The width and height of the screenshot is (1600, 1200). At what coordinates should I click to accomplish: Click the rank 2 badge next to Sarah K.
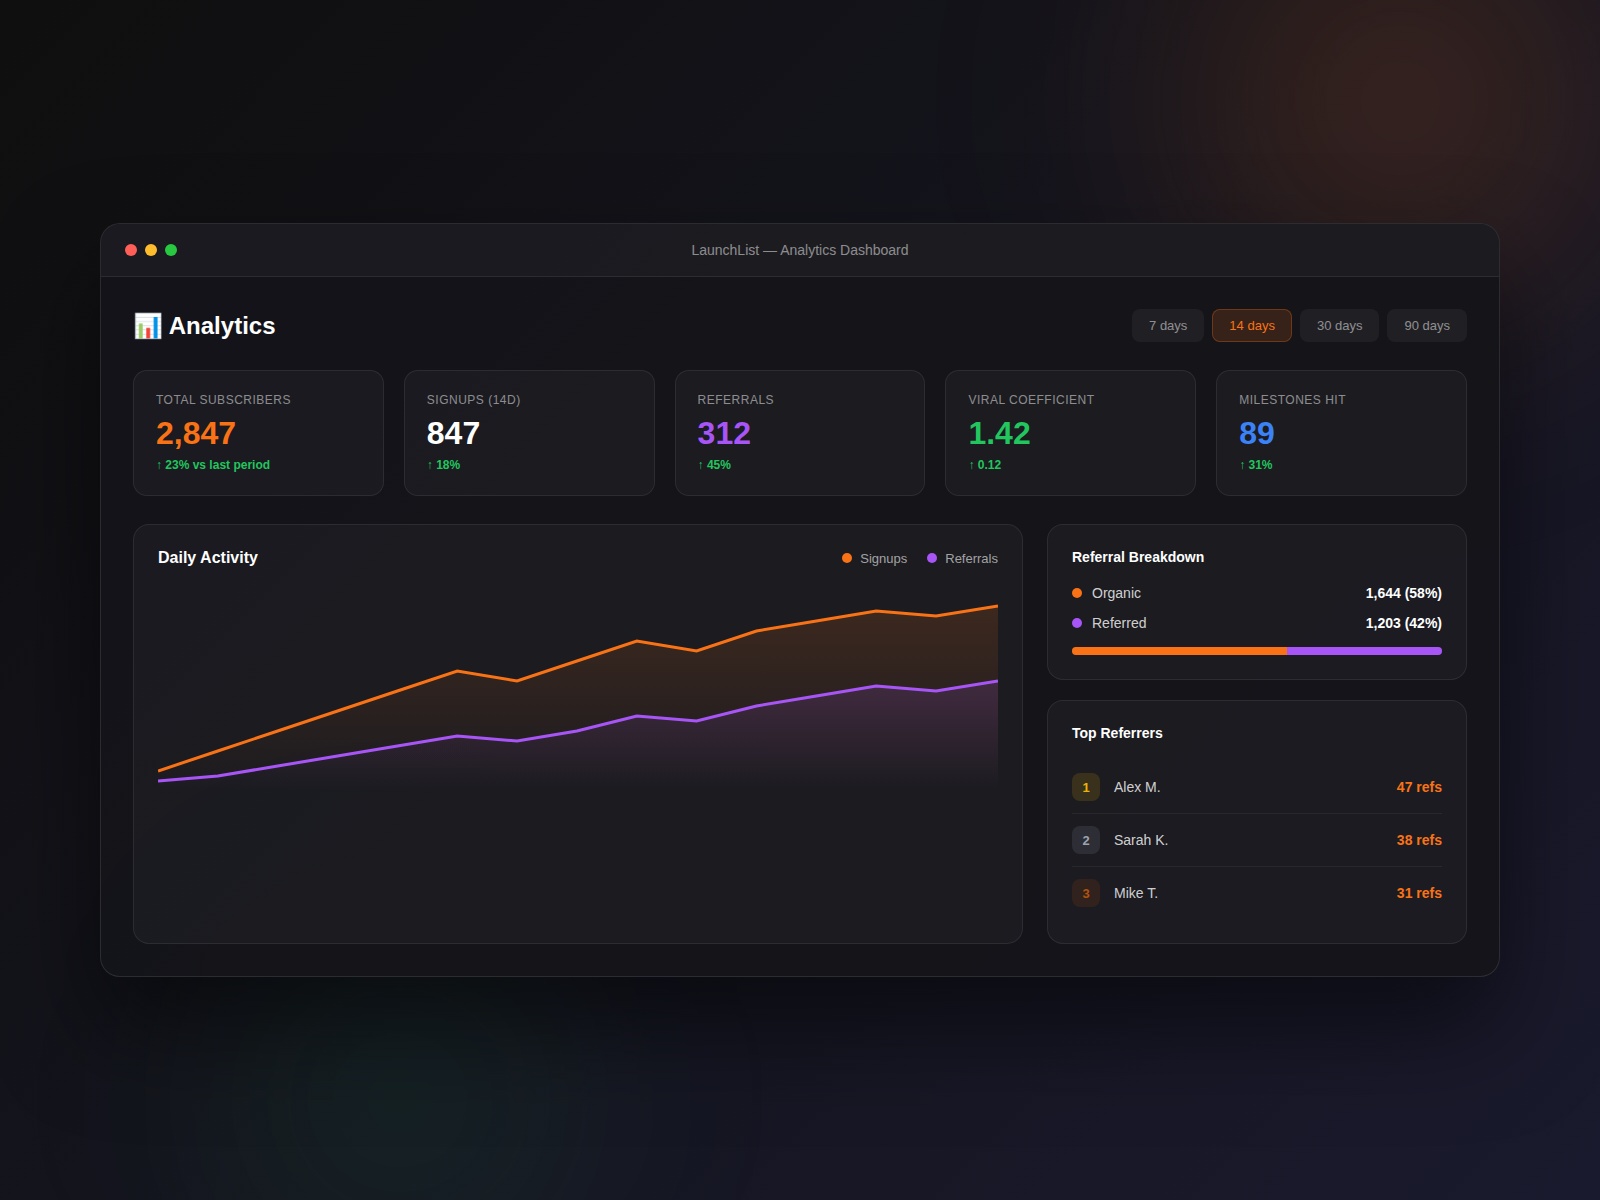(x=1086, y=840)
